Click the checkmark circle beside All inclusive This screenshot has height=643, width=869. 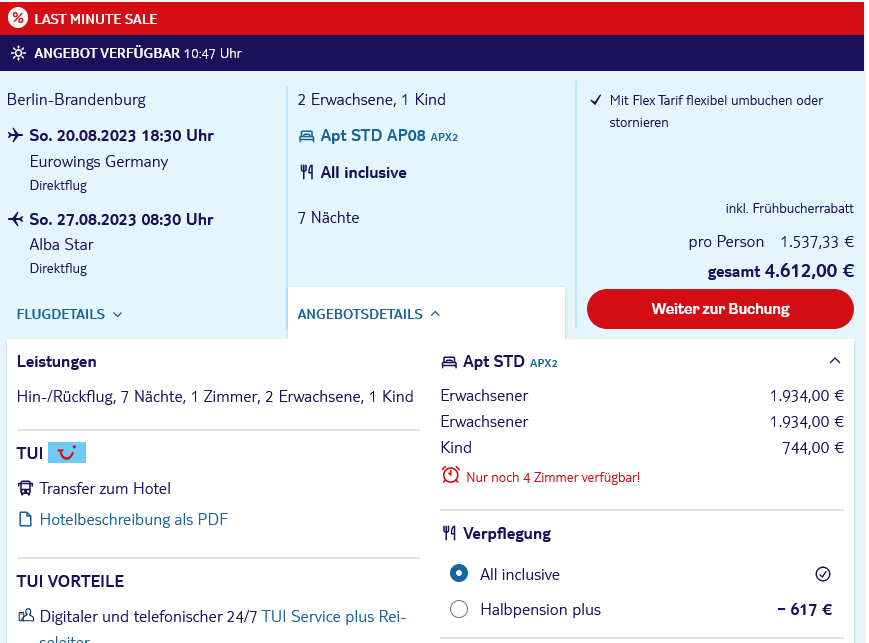point(823,574)
